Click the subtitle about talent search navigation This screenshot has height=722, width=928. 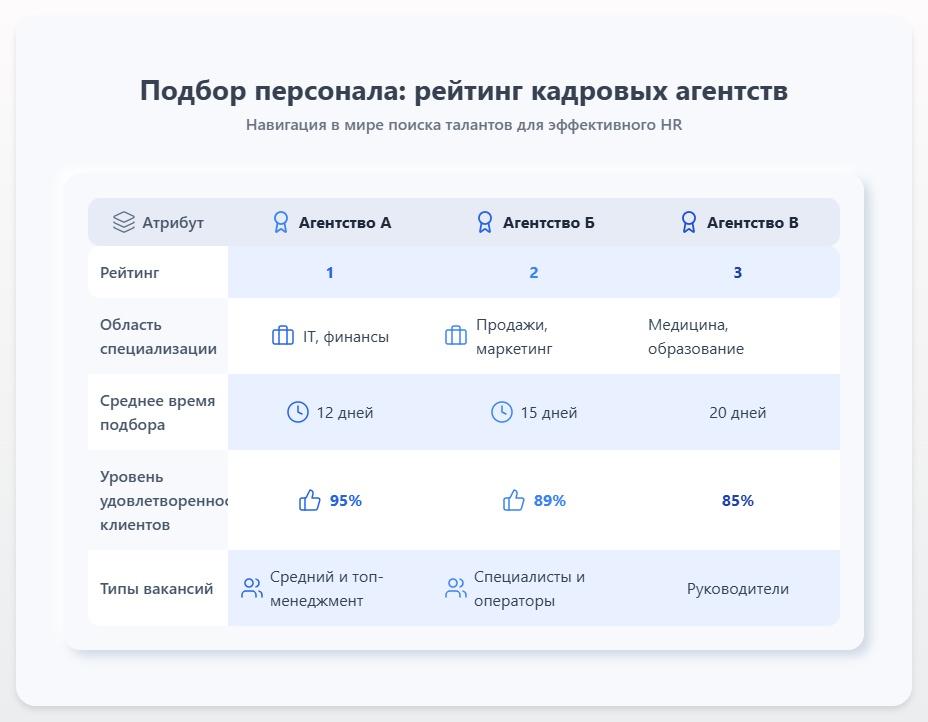(x=463, y=126)
